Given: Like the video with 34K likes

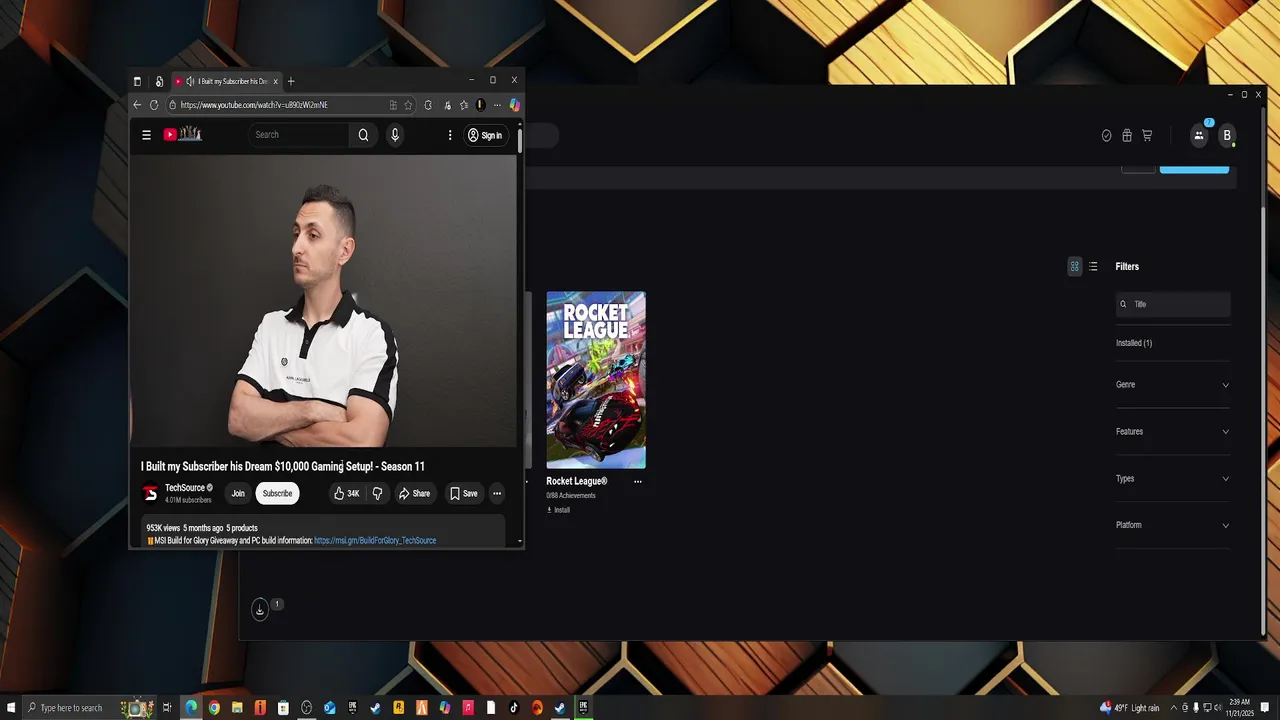Looking at the screenshot, I should [x=346, y=493].
